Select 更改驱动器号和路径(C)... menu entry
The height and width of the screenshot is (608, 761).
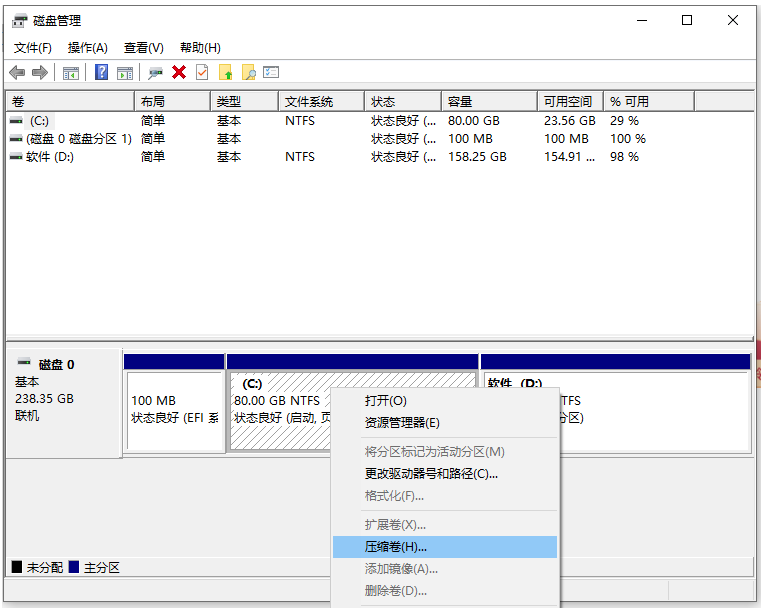click(431, 474)
